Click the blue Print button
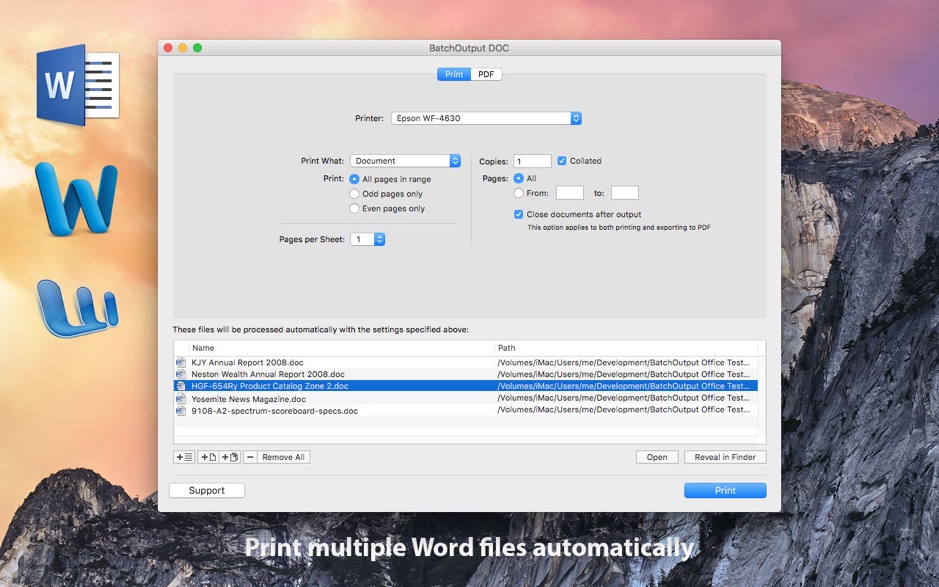Image resolution: width=939 pixels, height=587 pixels. pos(725,490)
